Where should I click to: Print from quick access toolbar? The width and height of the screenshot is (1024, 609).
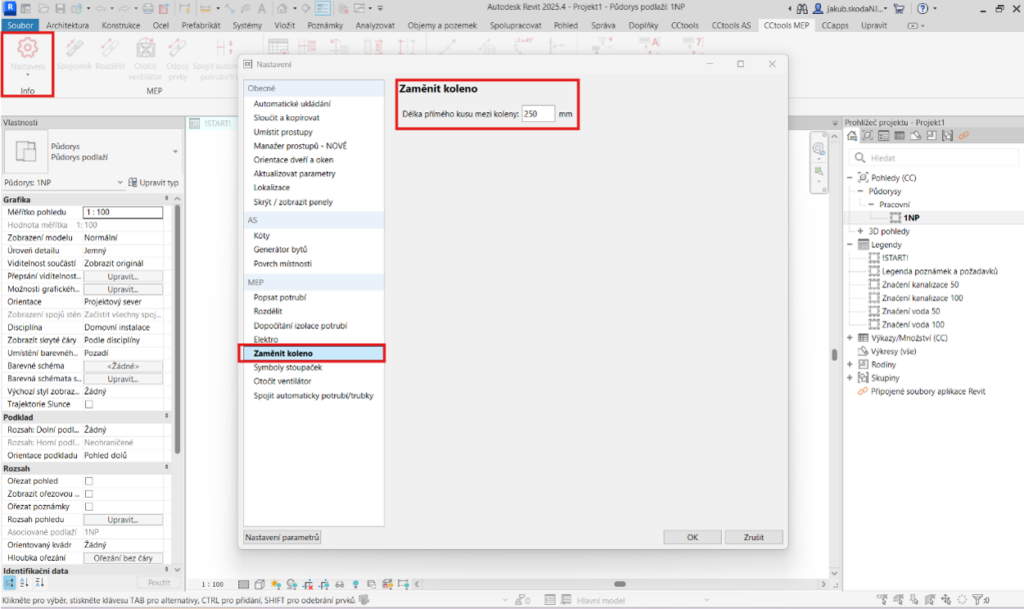click(148, 8)
